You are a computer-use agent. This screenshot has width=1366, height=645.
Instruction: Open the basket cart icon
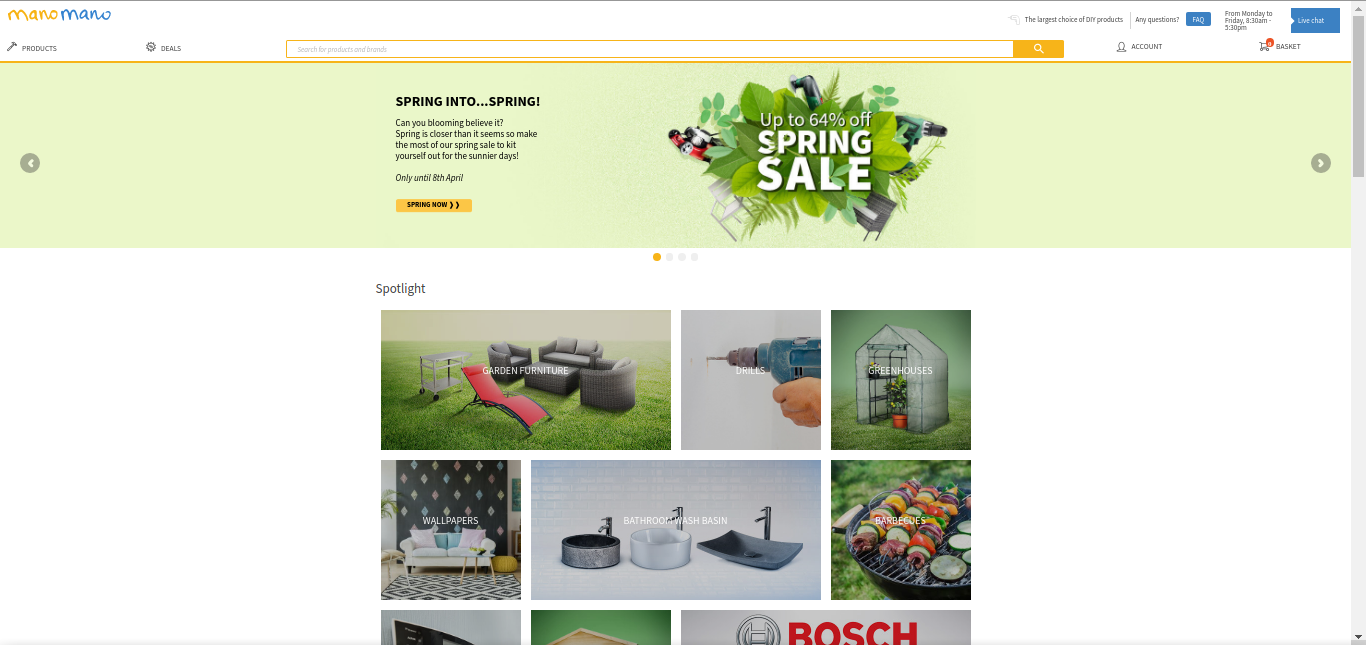1265,46
